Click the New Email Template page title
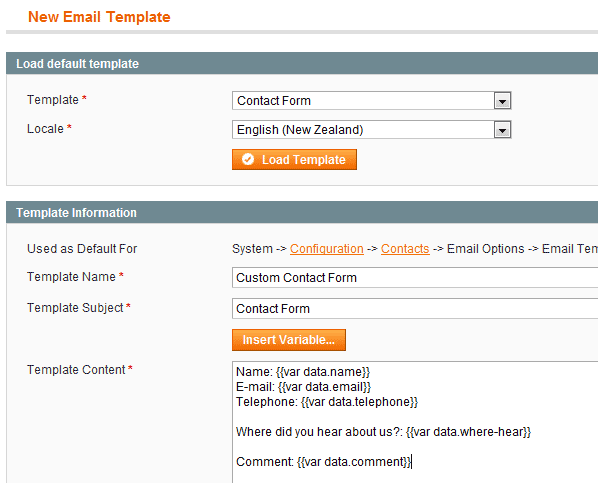598x483 pixels. (99, 17)
